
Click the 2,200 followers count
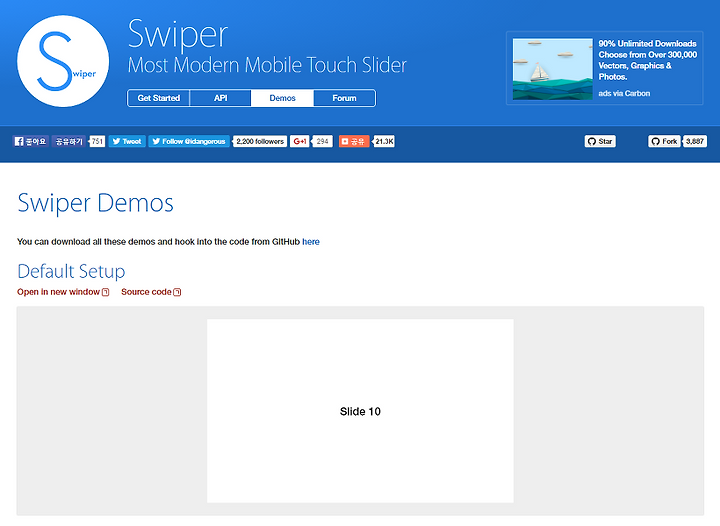260,141
